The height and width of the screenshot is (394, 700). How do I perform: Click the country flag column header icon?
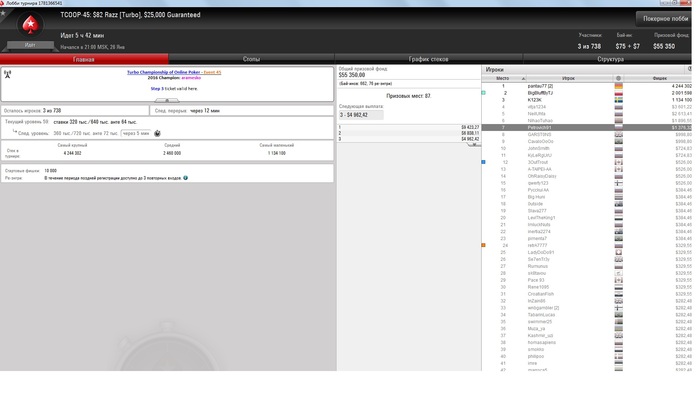tap(618, 78)
